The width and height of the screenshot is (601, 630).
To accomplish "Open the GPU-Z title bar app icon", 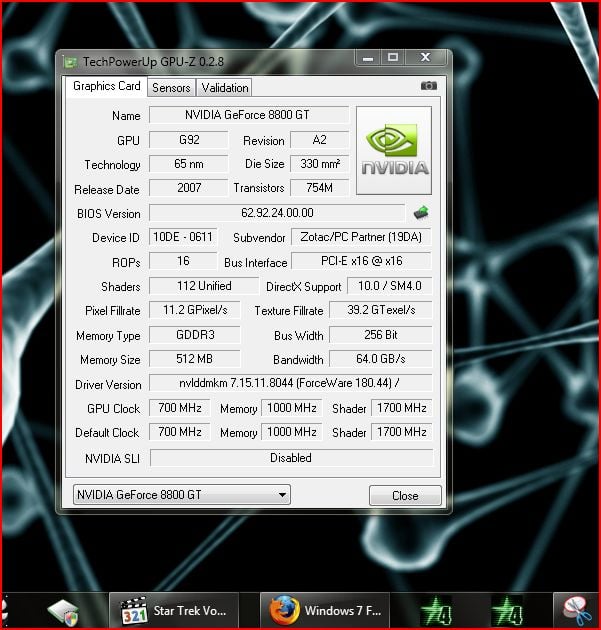I will point(71,62).
